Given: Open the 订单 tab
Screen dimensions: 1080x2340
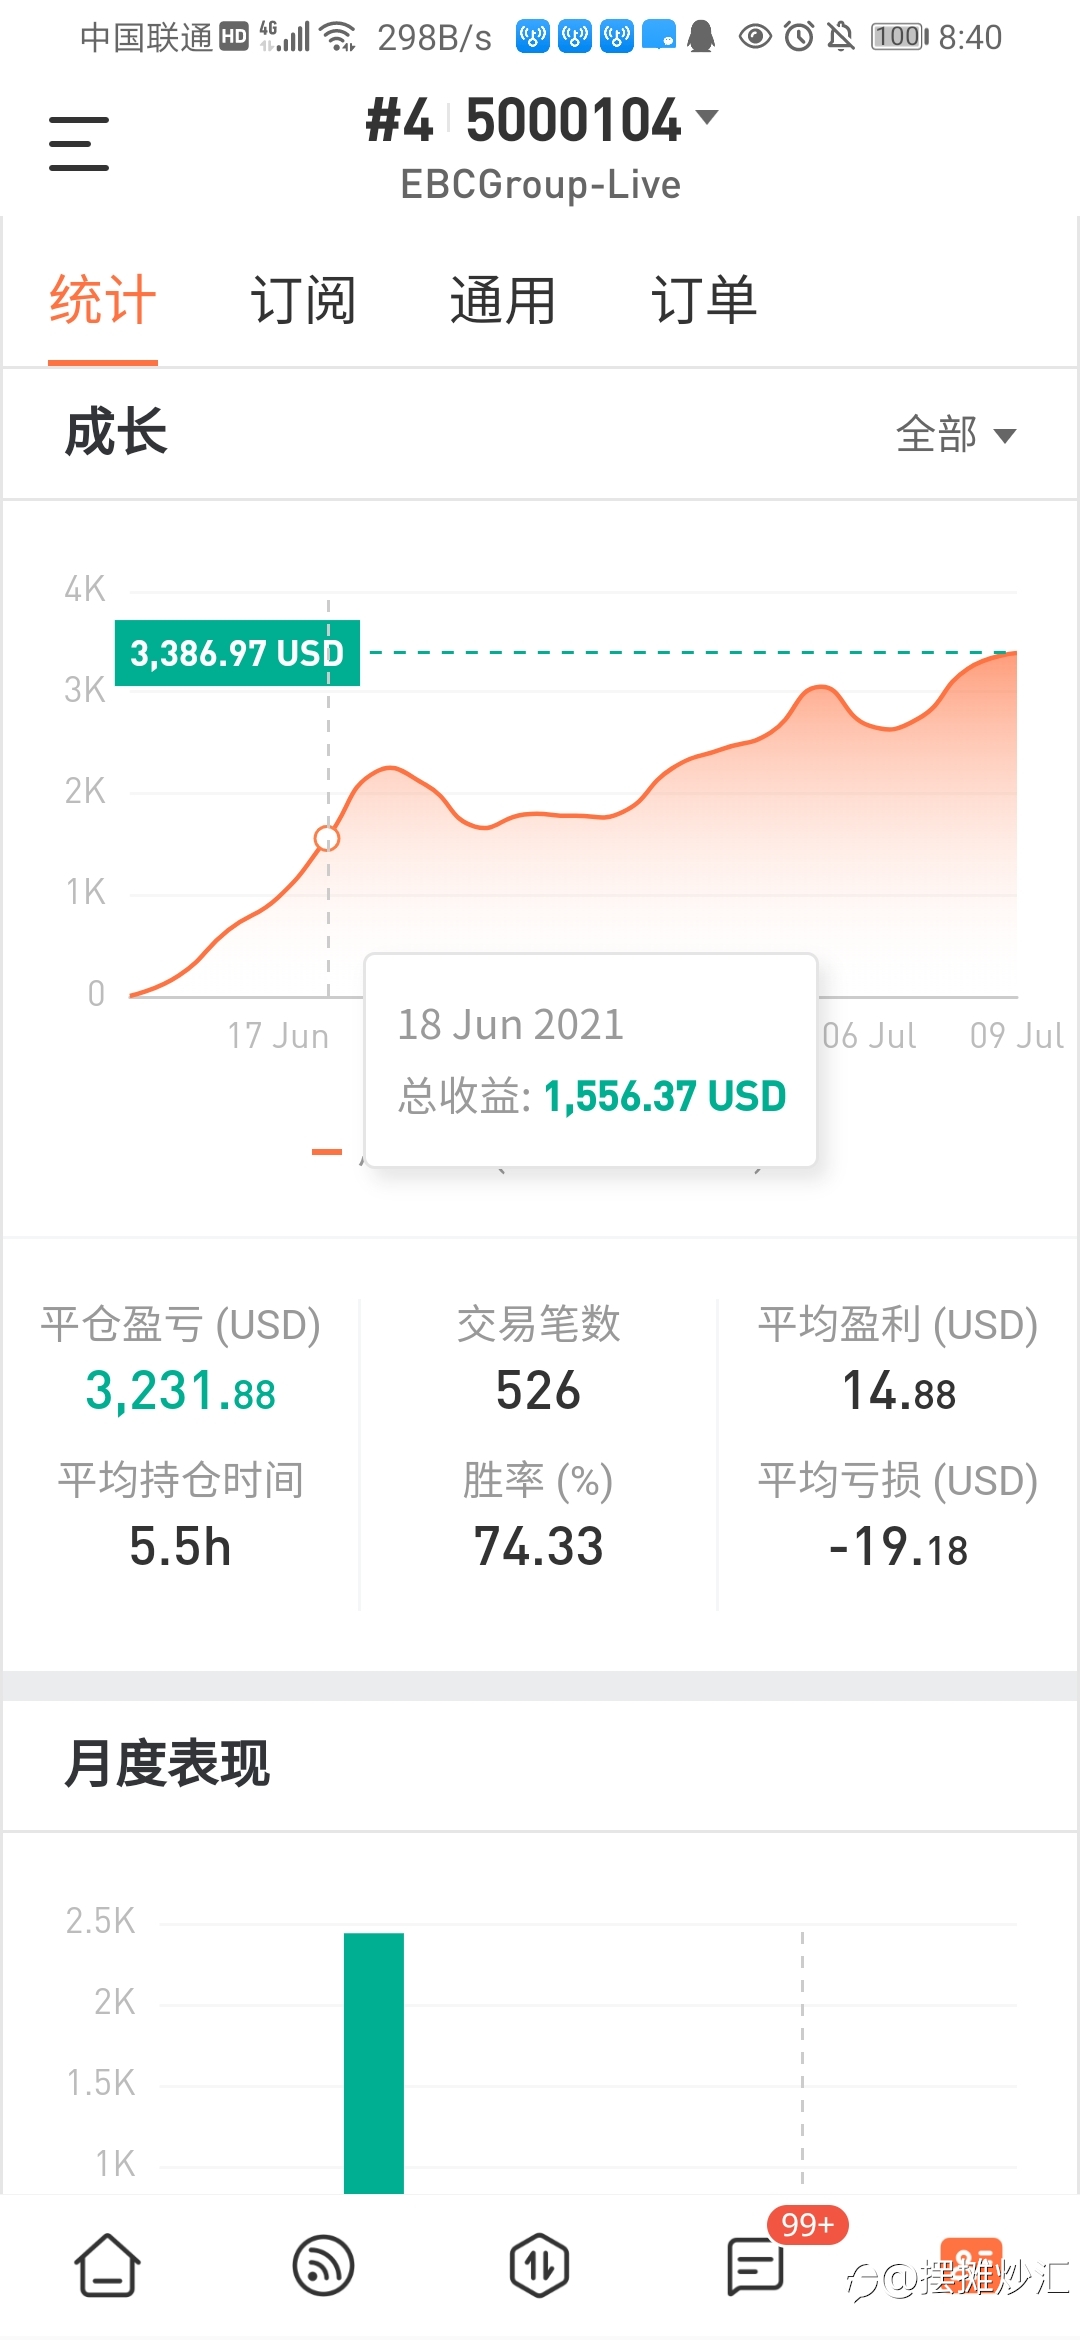Looking at the screenshot, I should click(x=704, y=299).
